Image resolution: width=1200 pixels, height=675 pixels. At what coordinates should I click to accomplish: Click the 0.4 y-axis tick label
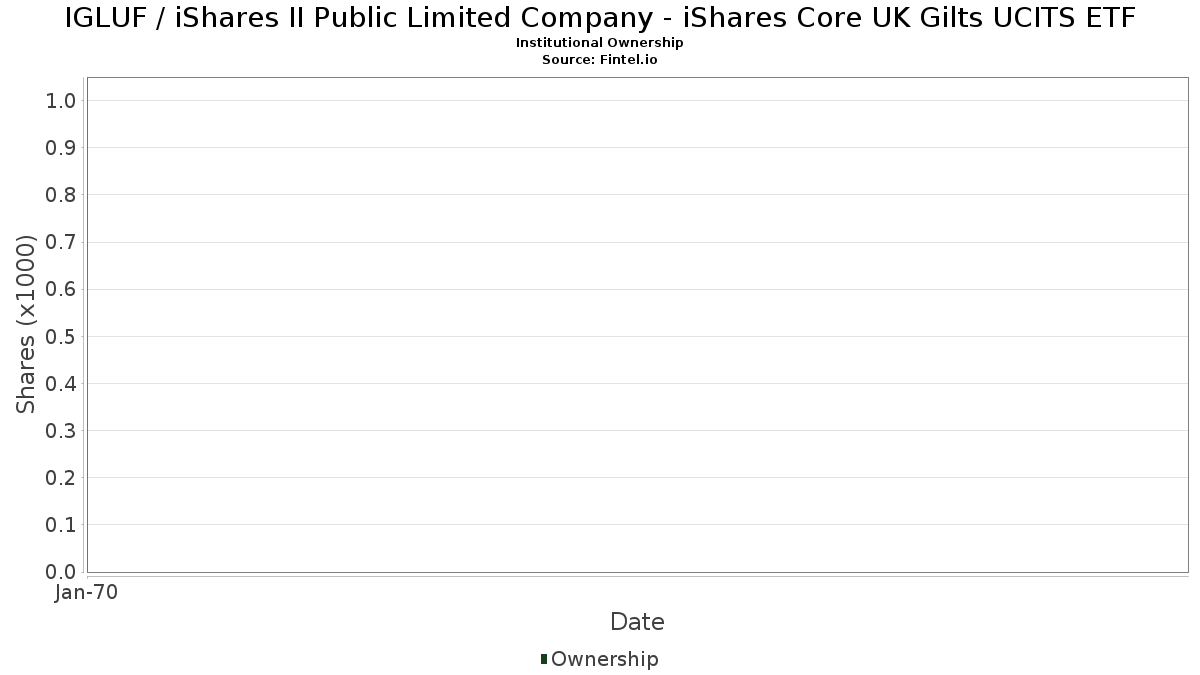[x=61, y=384]
